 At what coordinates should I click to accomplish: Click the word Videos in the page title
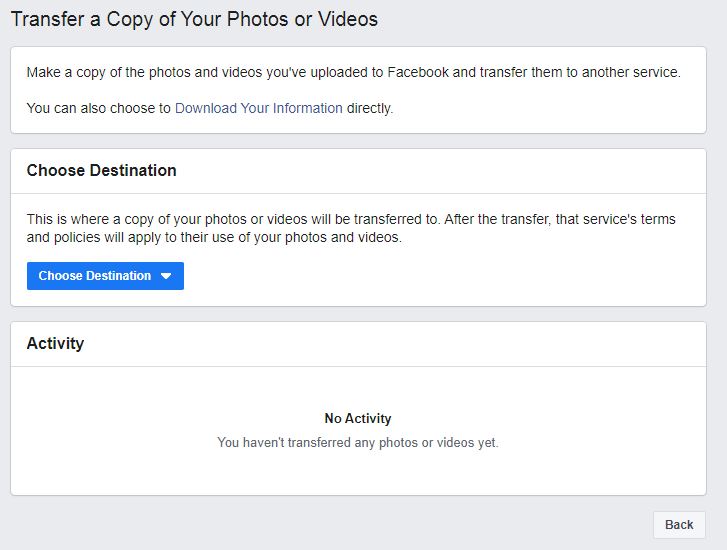(348, 19)
